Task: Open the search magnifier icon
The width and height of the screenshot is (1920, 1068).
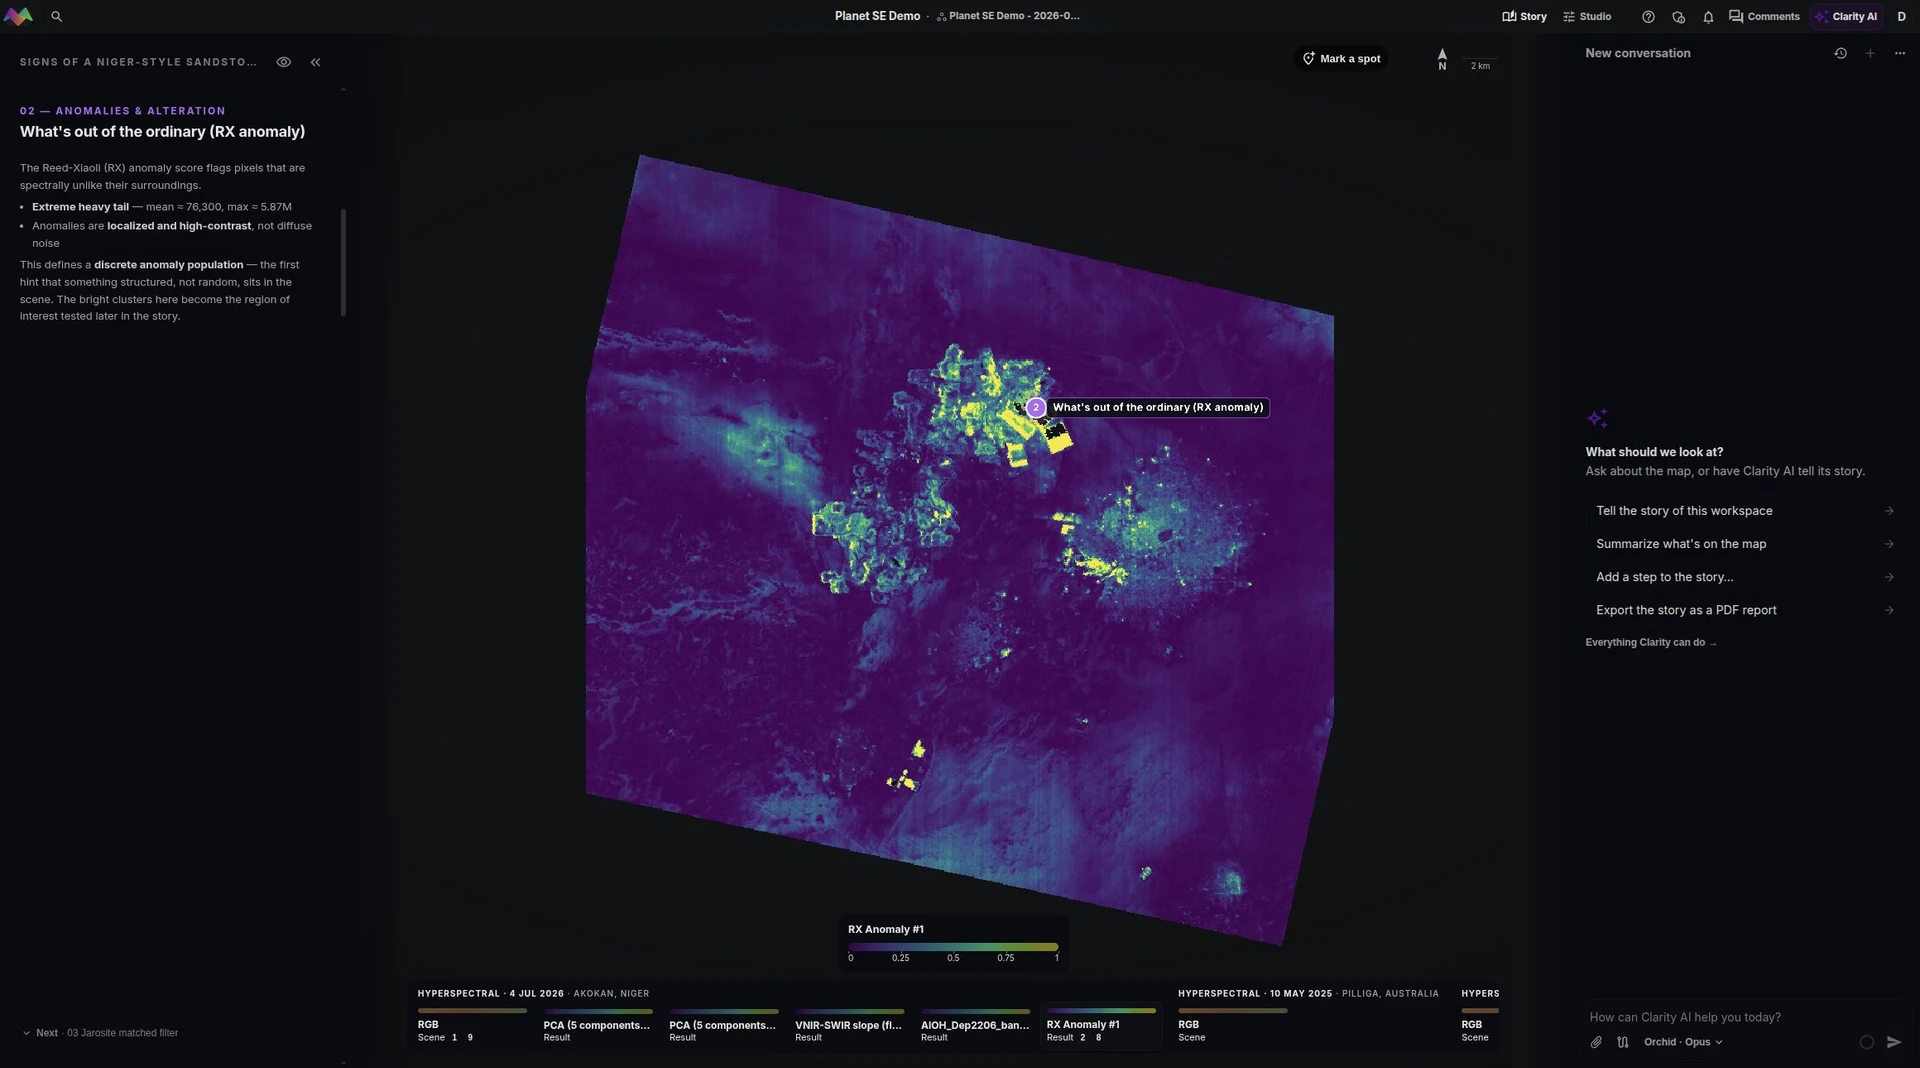Action: point(56,16)
